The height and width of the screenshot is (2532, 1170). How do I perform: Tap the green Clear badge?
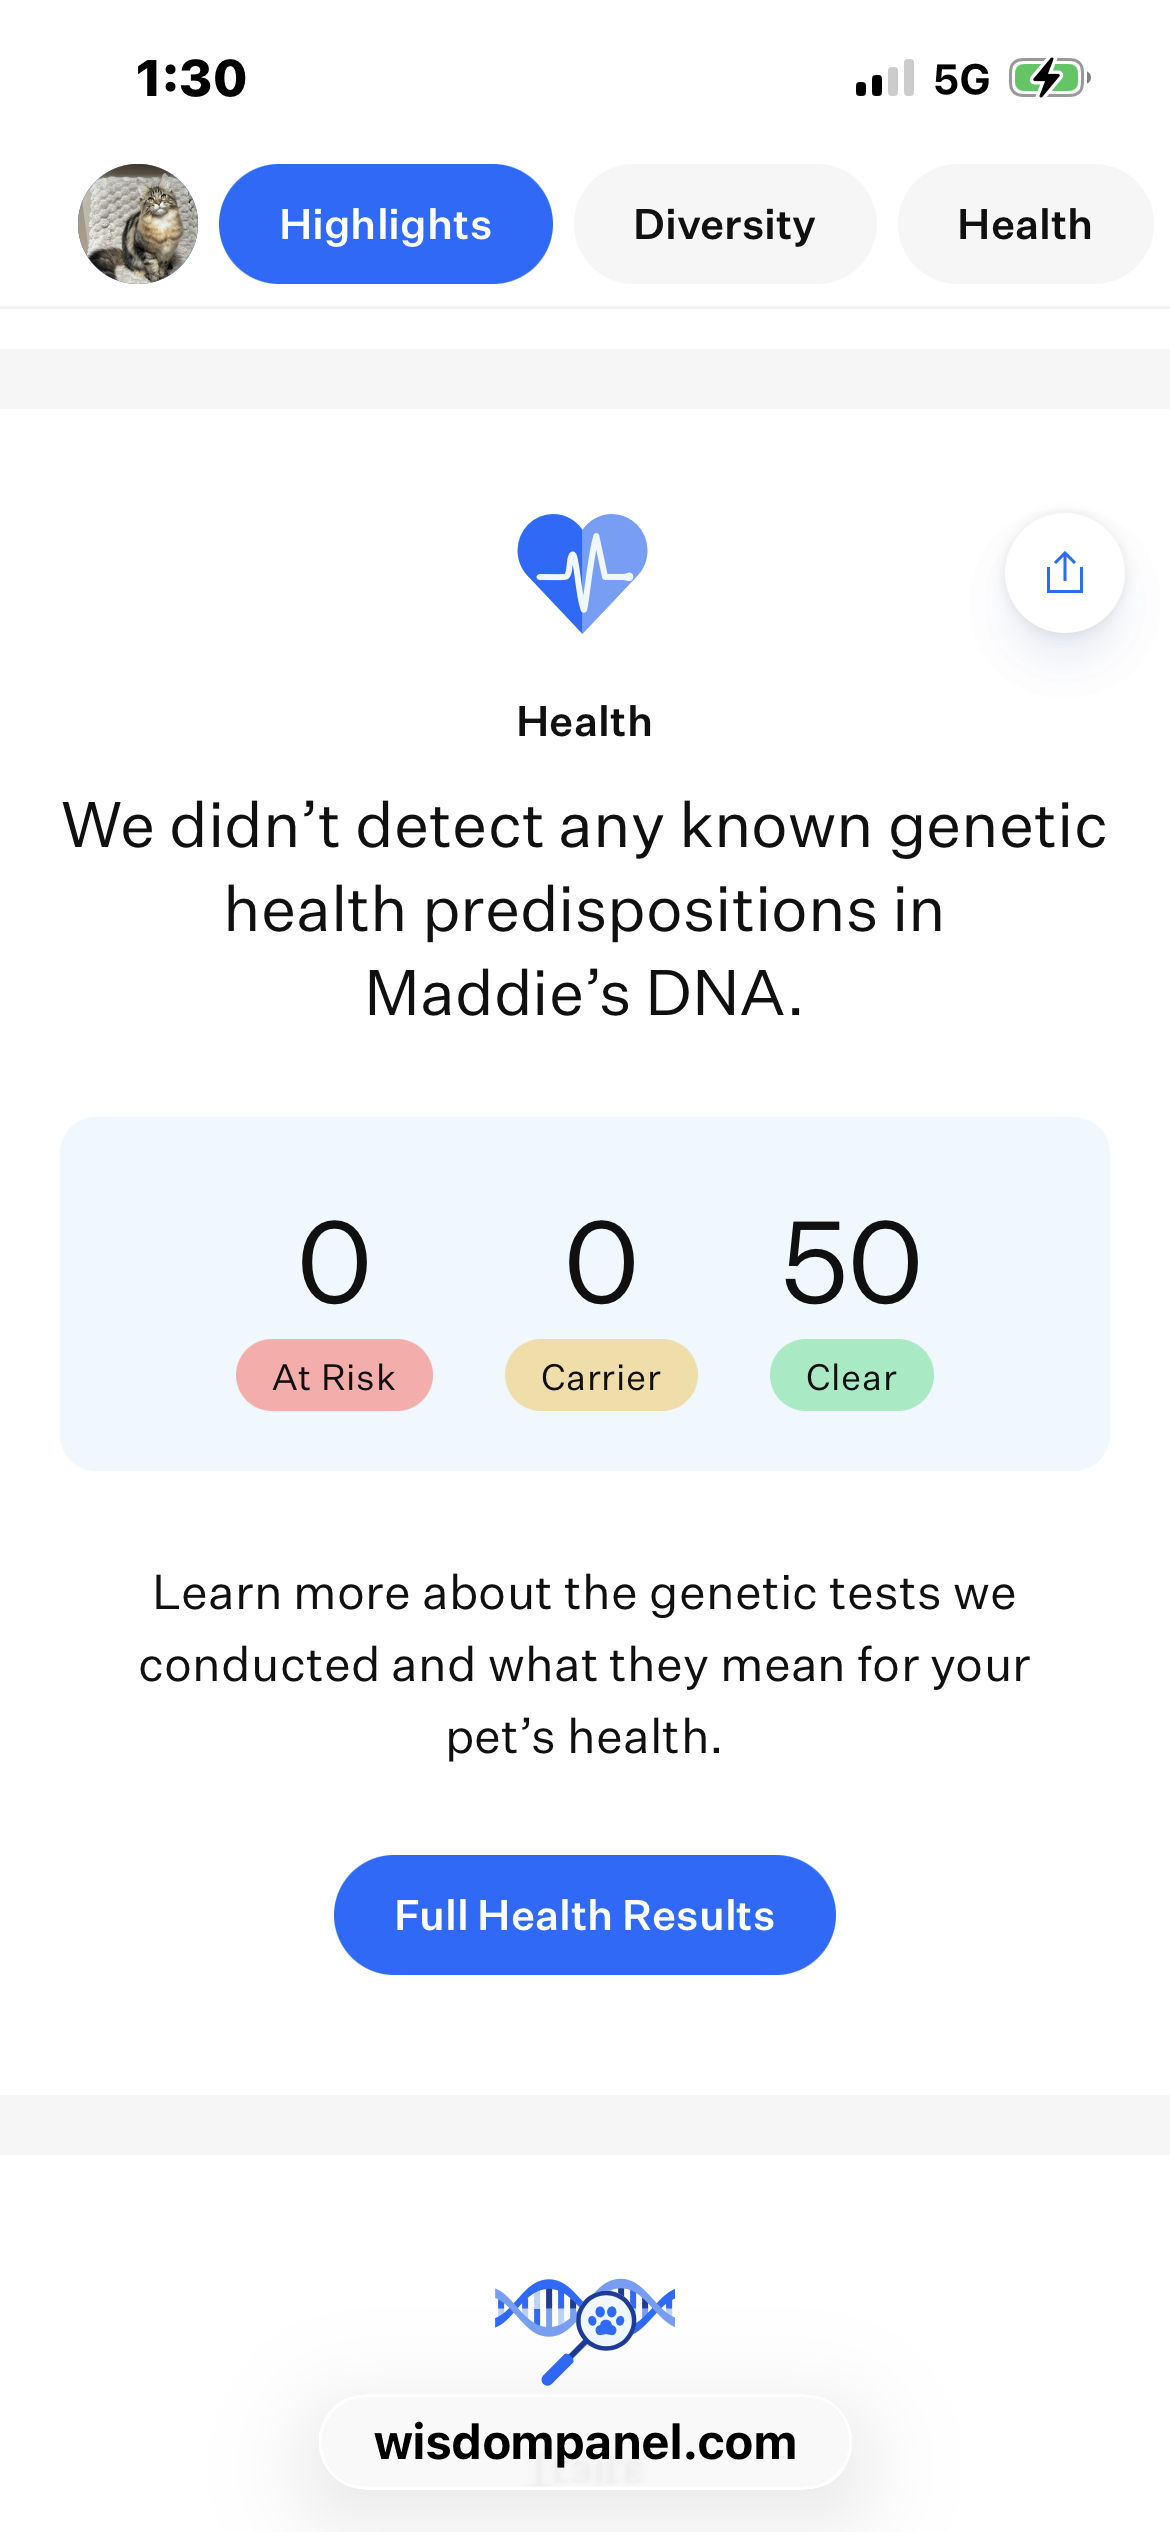click(x=851, y=1376)
